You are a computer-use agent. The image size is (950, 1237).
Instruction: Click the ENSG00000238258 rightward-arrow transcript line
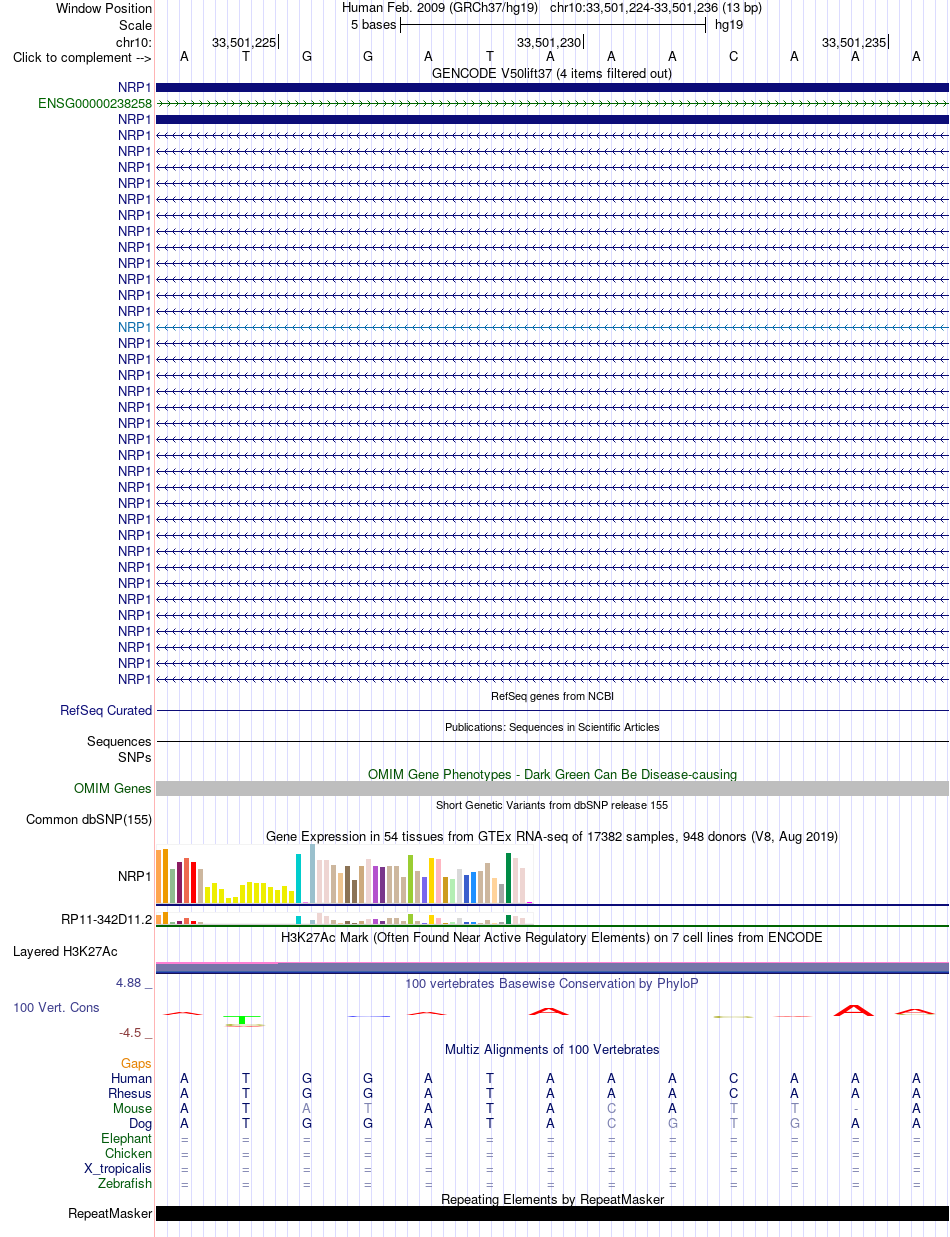tap(552, 103)
